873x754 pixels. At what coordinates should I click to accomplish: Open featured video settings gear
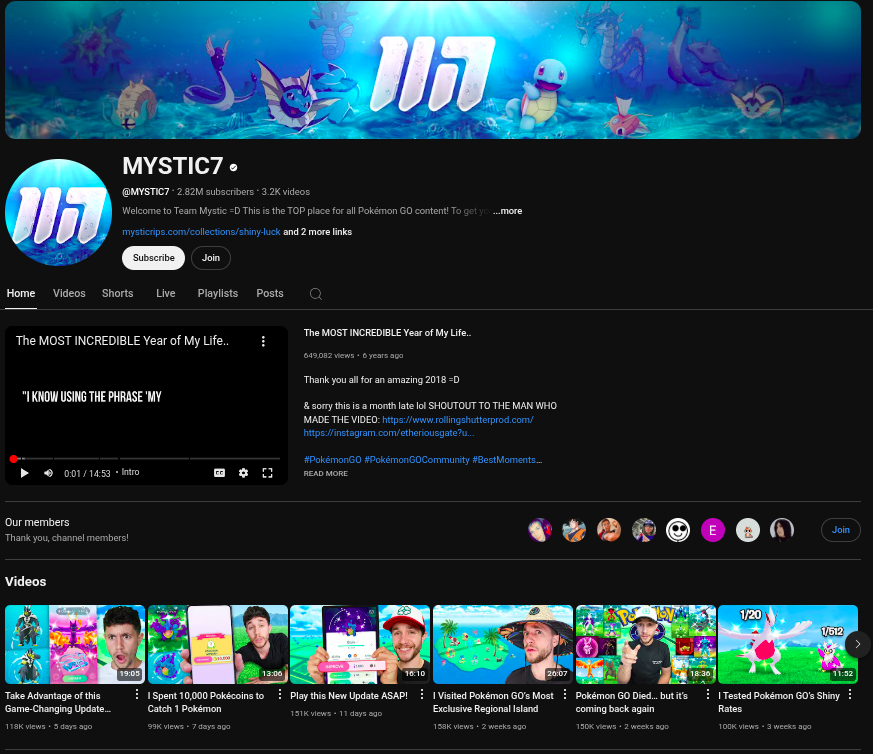click(x=243, y=473)
